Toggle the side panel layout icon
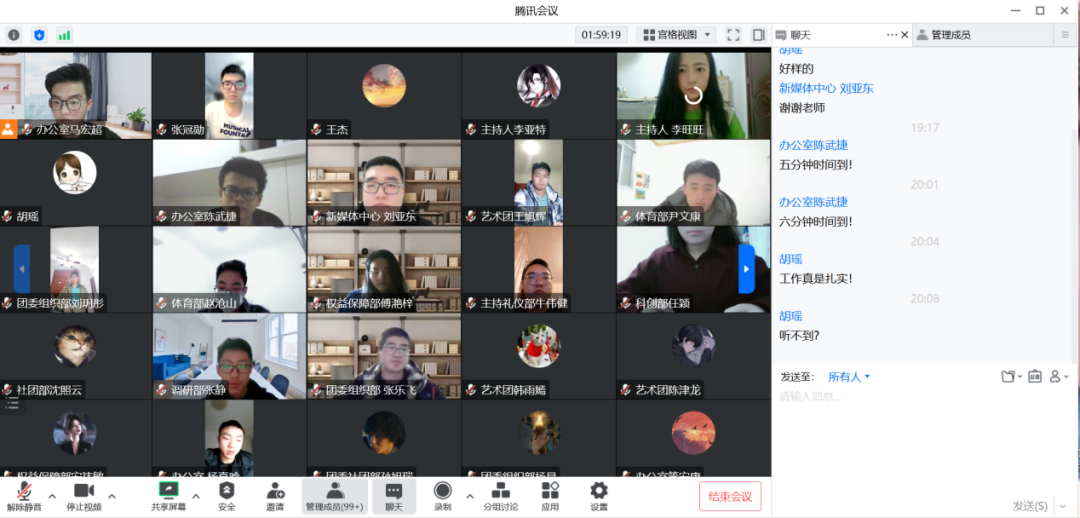The image size is (1080, 518). coord(758,35)
